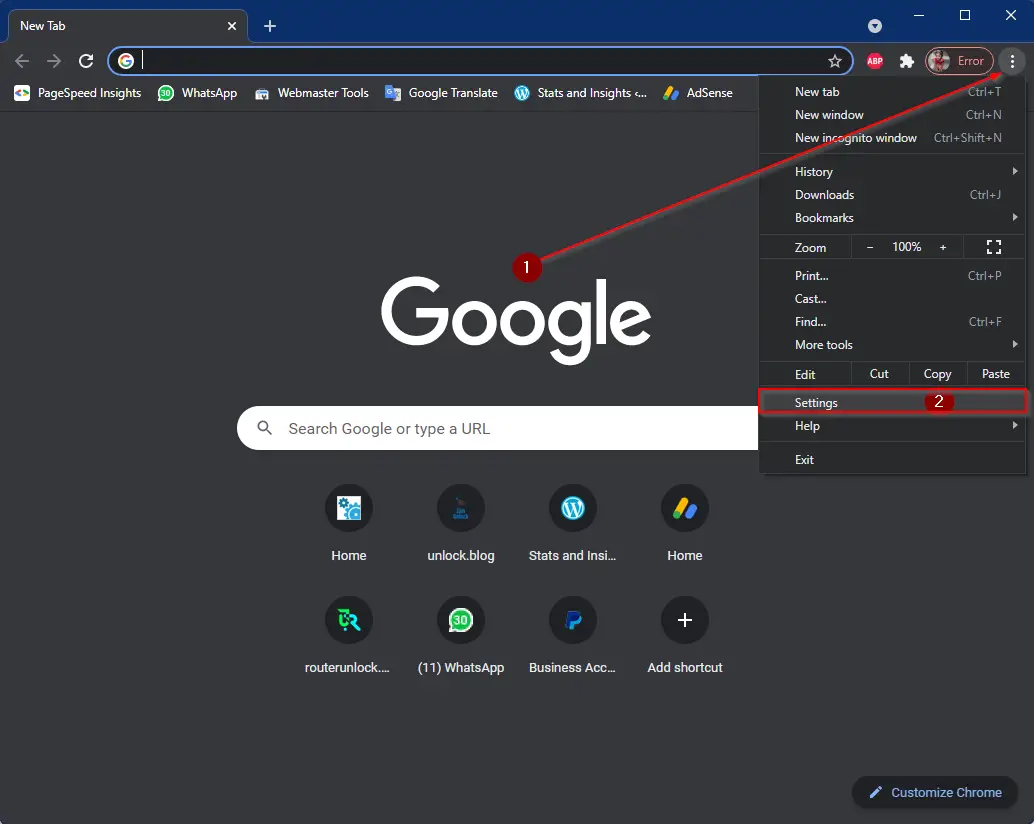1034x824 pixels.
Task: Open the AdBlock Plus extension
Action: 874,61
